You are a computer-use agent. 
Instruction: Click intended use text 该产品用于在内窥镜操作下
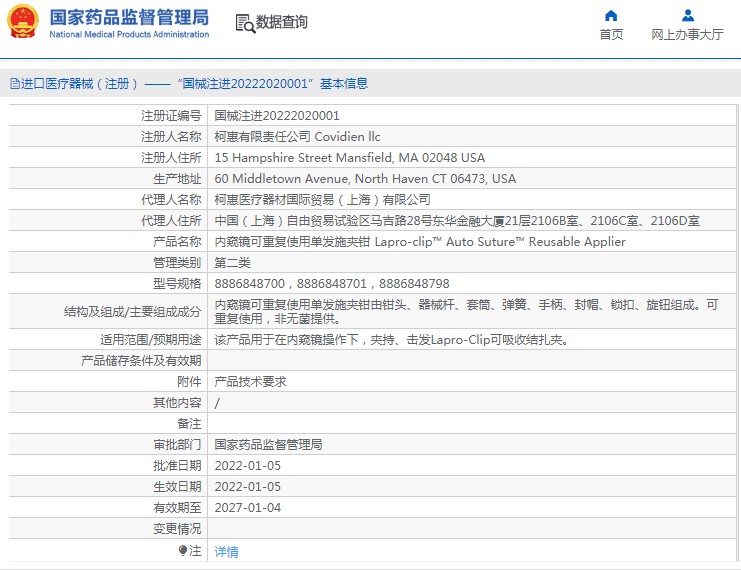point(392,339)
